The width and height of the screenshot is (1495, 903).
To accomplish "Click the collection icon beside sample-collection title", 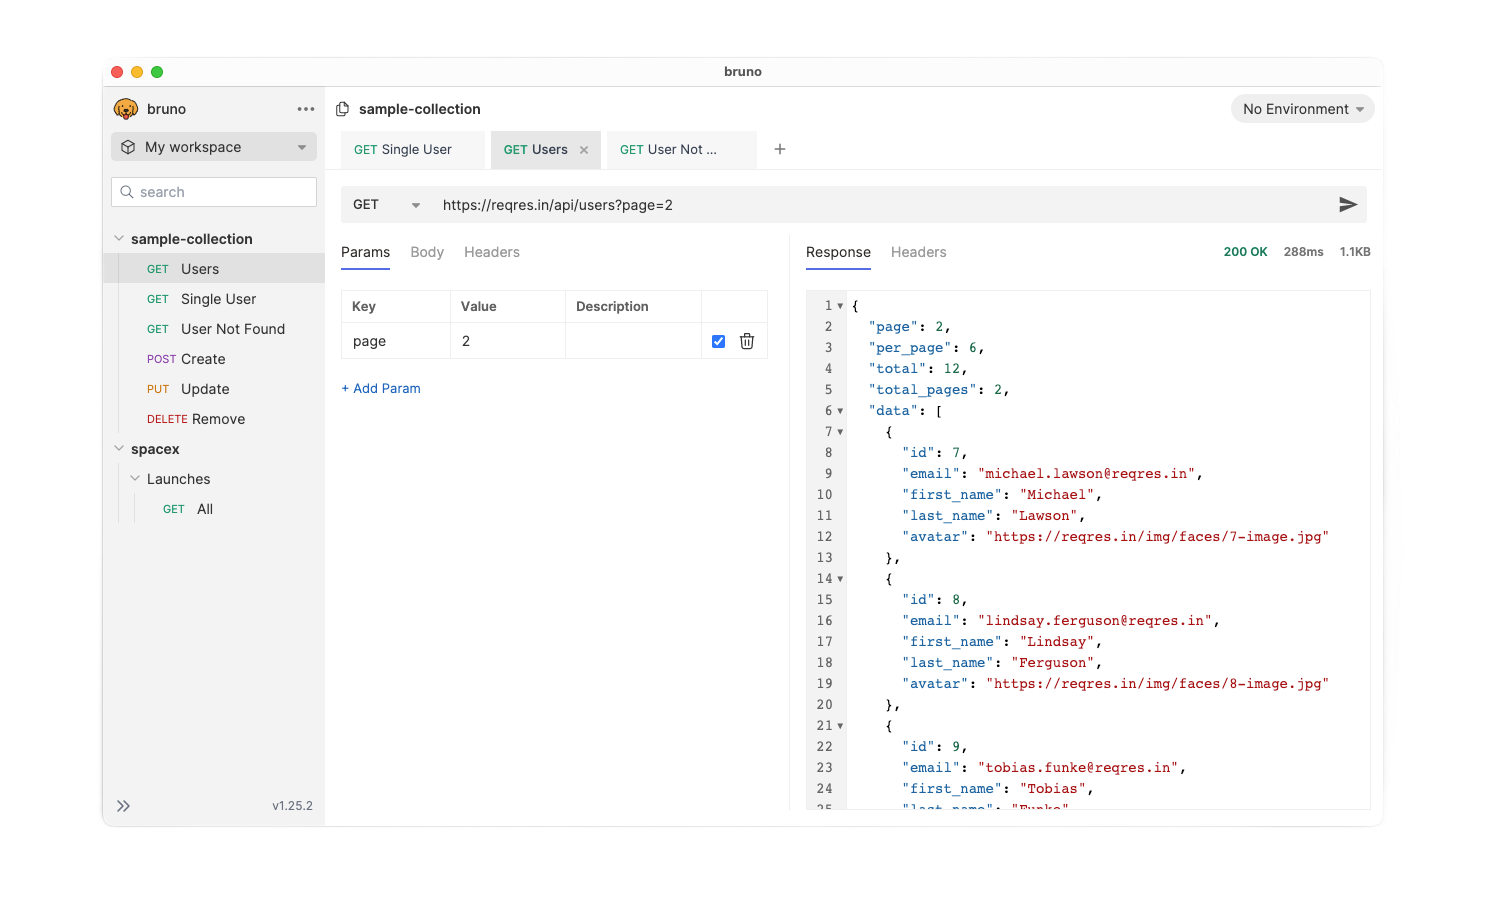I will coord(343,109).
